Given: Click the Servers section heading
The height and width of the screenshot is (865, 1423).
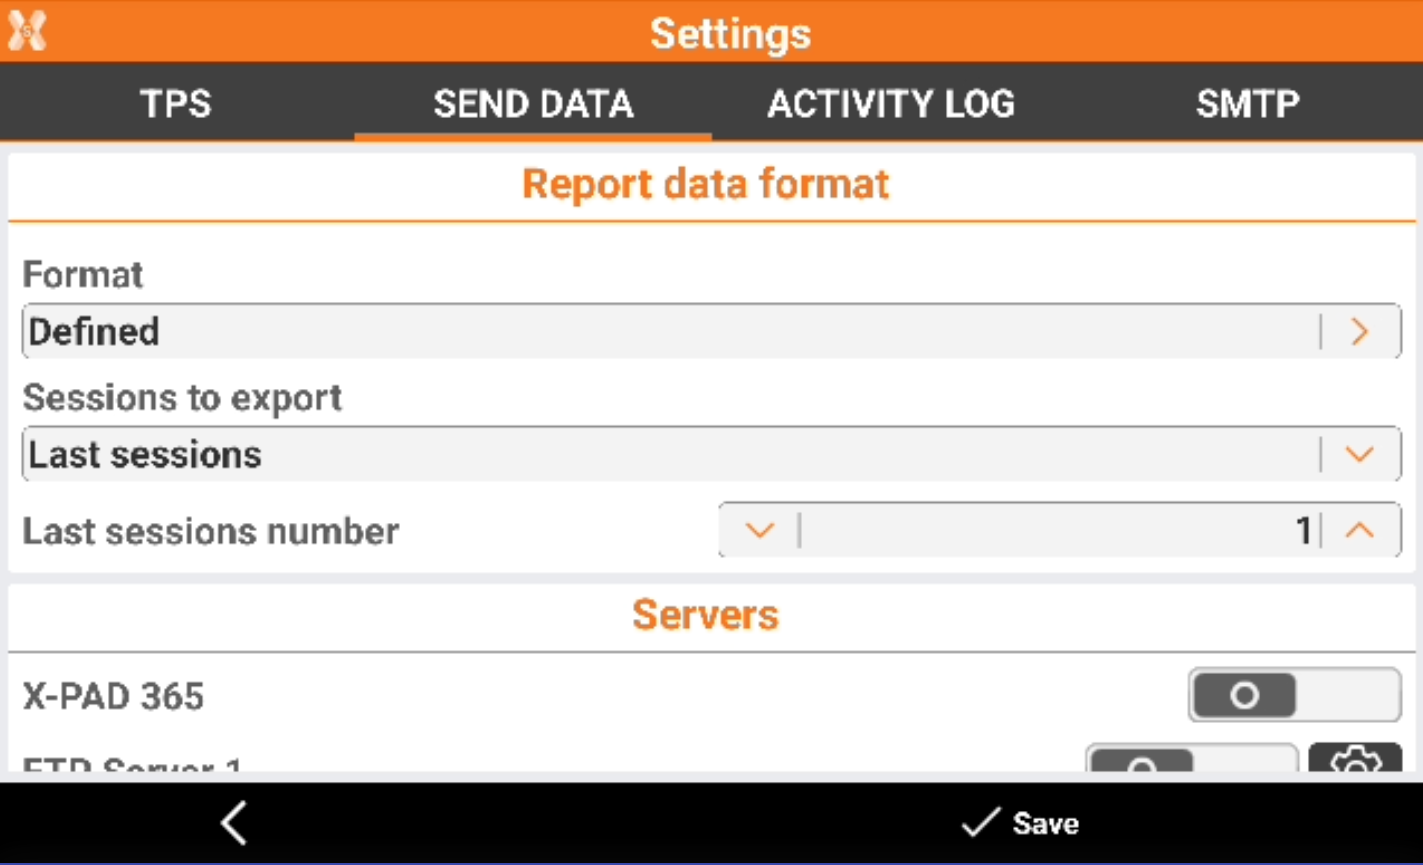Looking at the screenshot, I should (705, 615).
